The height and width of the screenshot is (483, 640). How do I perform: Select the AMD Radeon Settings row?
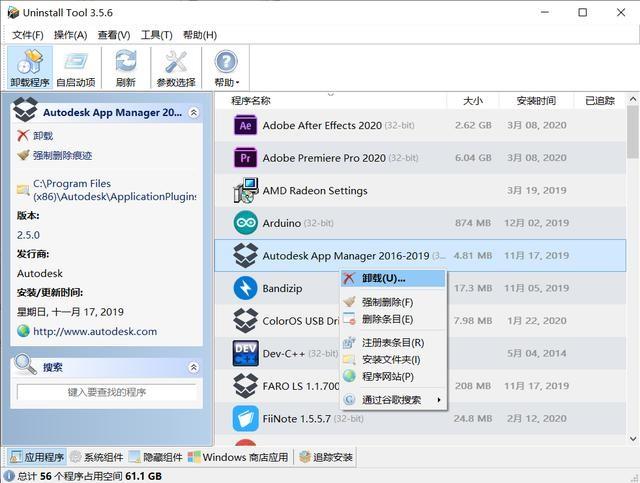point(420,190)
